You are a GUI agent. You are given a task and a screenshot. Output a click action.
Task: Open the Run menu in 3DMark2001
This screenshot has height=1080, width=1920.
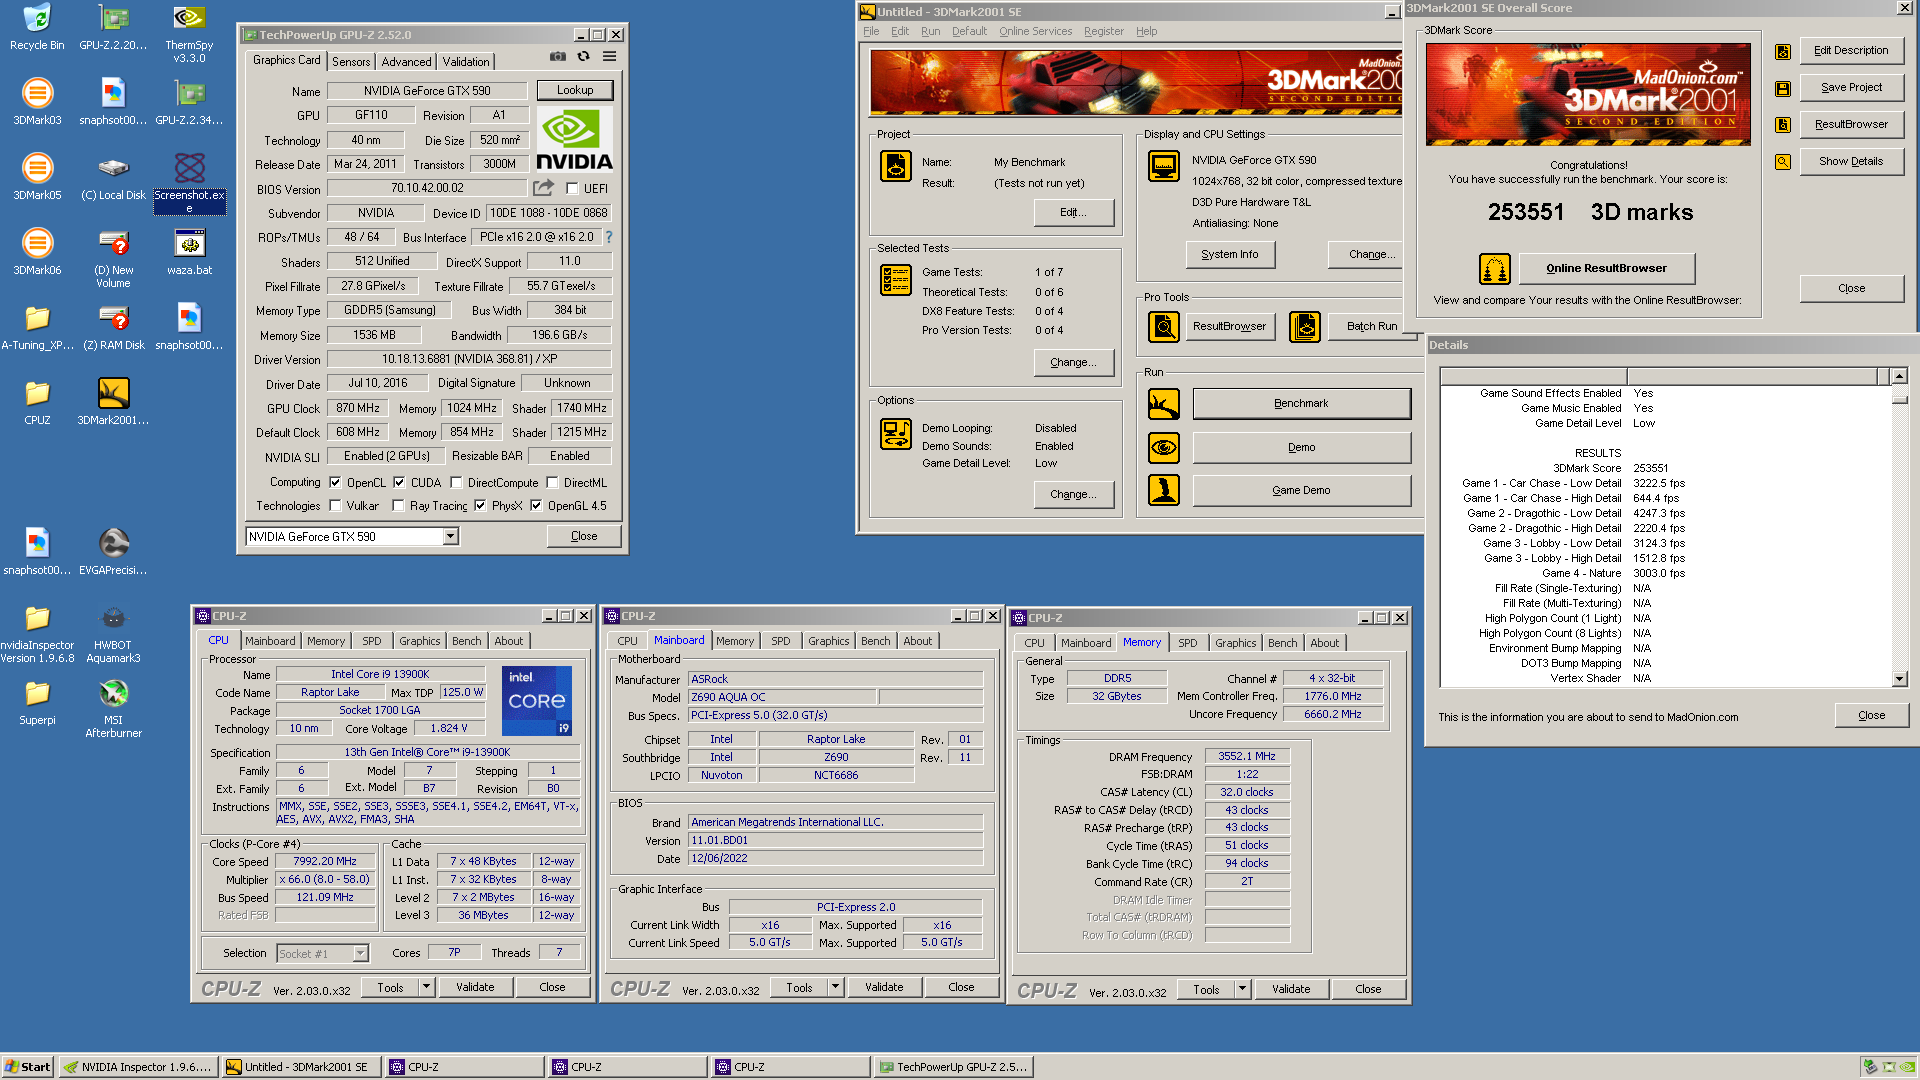(x=930, y=31)
